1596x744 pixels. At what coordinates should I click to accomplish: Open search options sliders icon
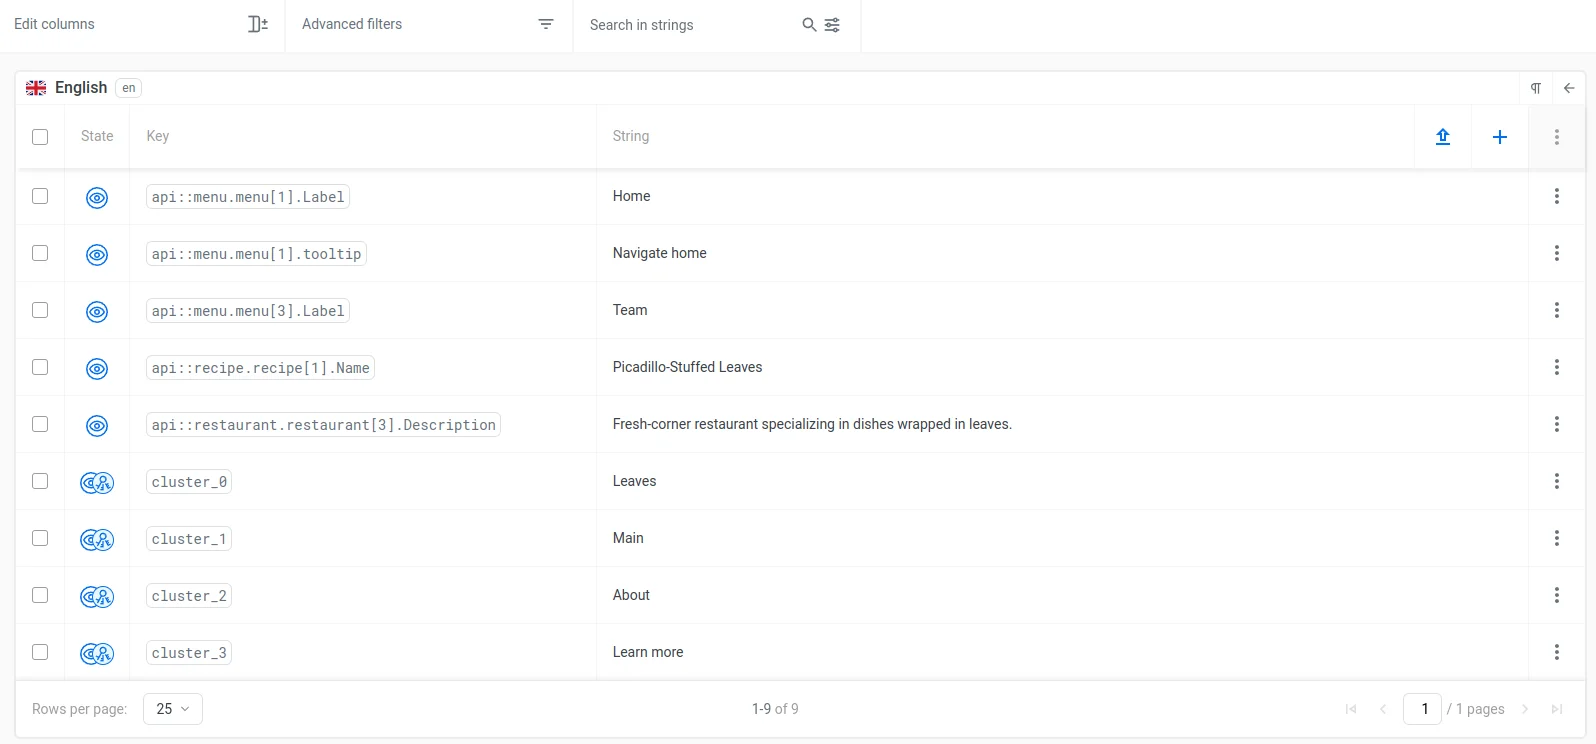click(x=832, y=25)
